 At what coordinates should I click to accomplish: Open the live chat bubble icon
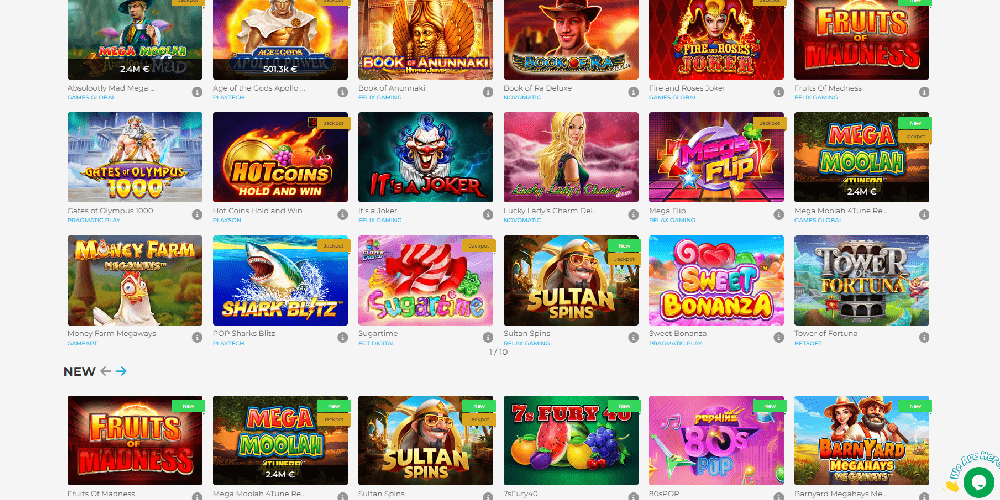[x=979, y=483]
